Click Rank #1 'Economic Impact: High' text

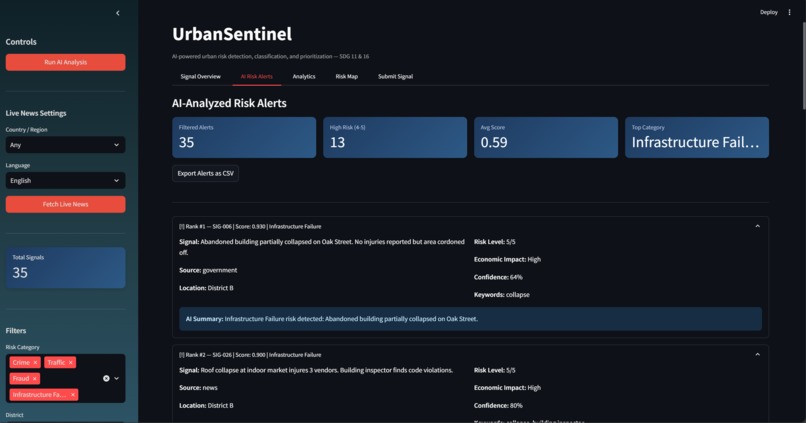[507, 260]
